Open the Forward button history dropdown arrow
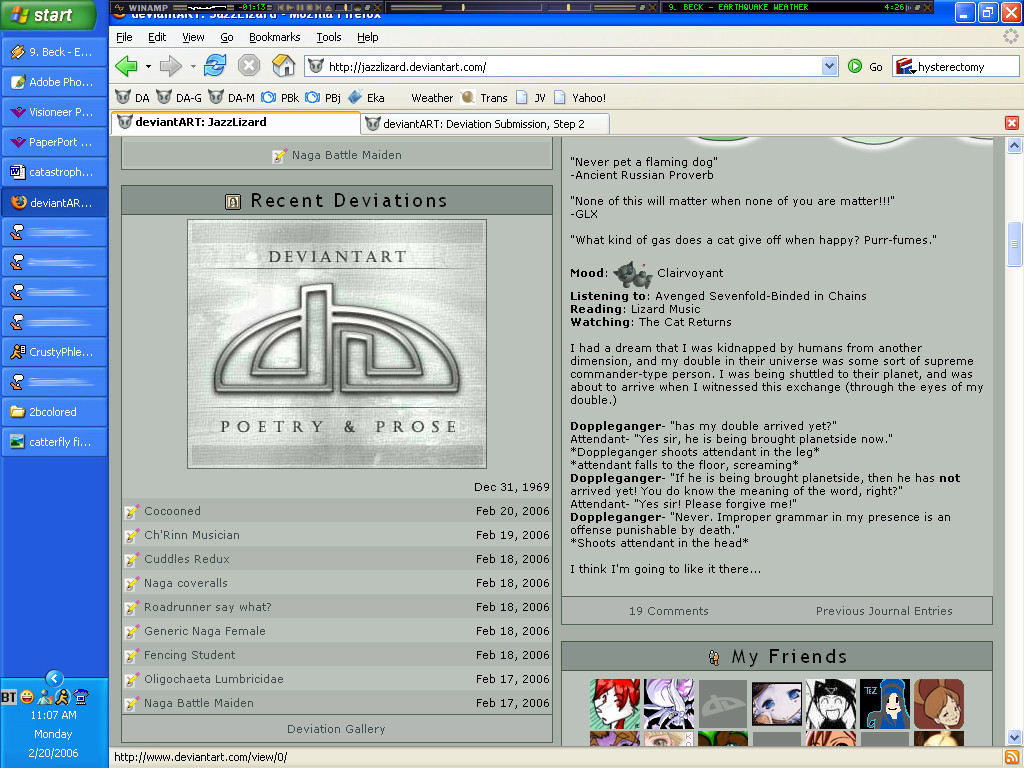Viewport: 1024px width, 768px height. tap(193, 66)
